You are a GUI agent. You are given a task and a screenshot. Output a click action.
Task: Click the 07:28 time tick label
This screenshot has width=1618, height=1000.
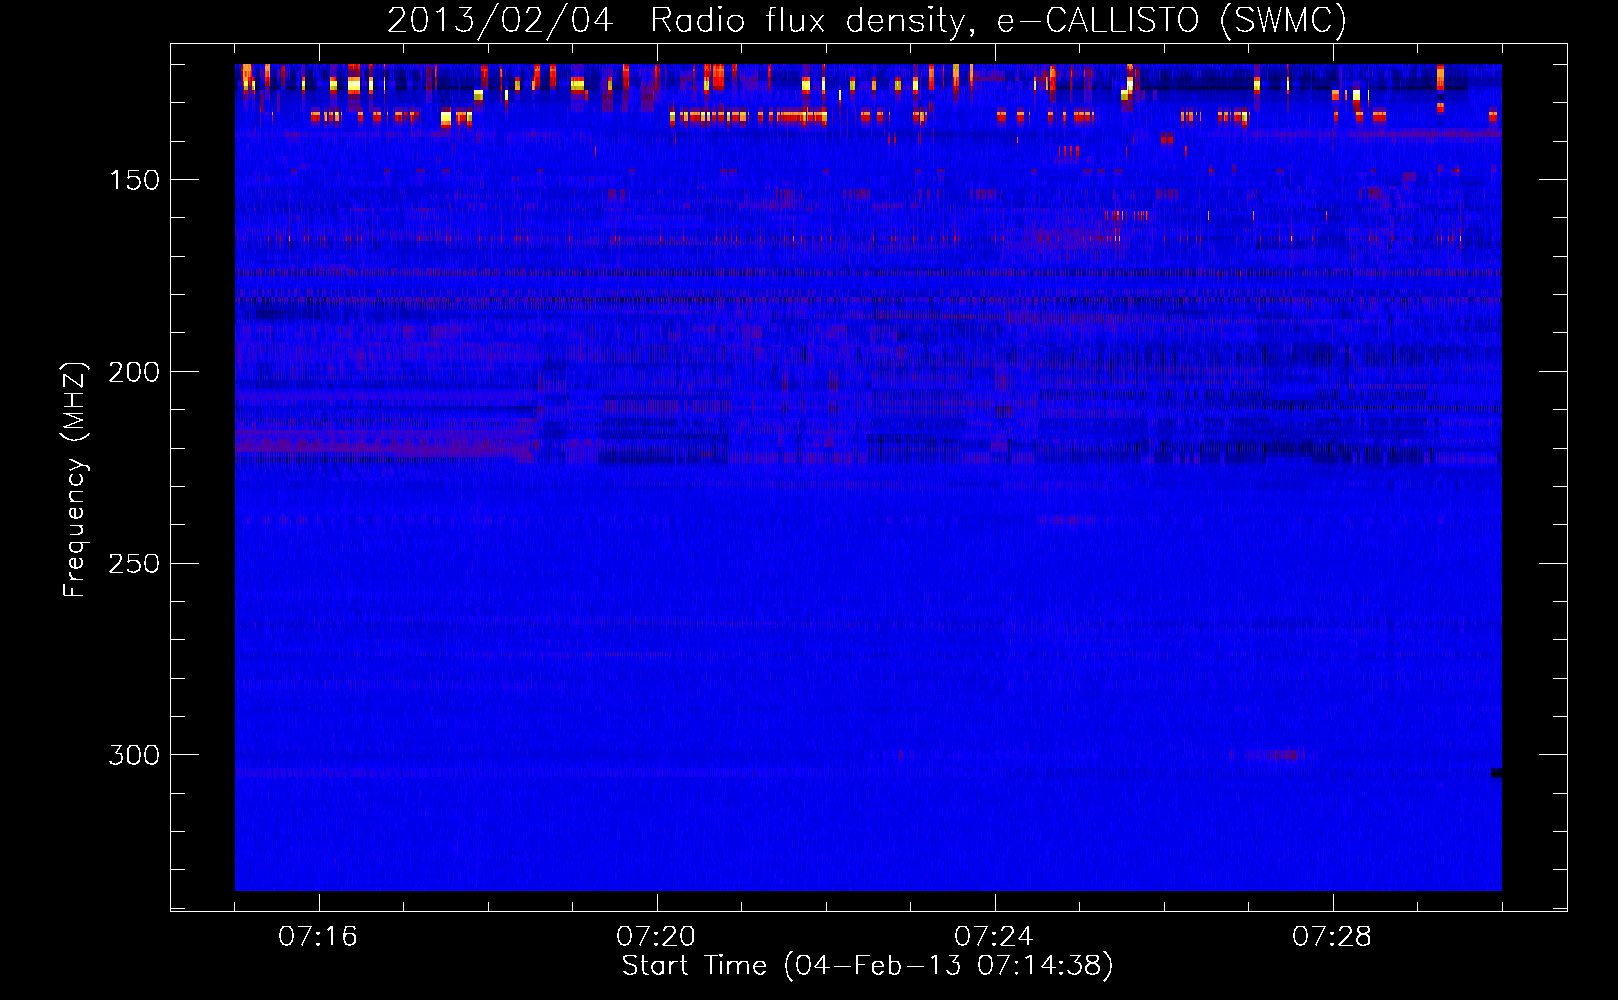pos(1332,936)
